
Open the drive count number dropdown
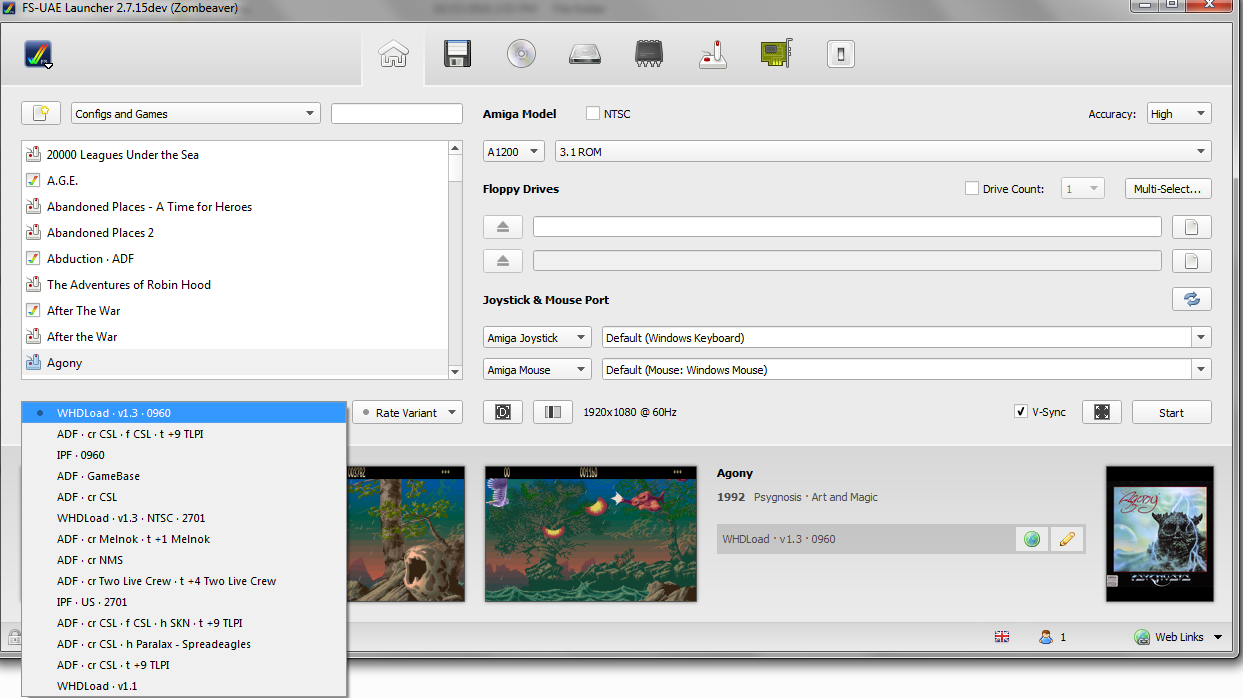click(1082, 188)
